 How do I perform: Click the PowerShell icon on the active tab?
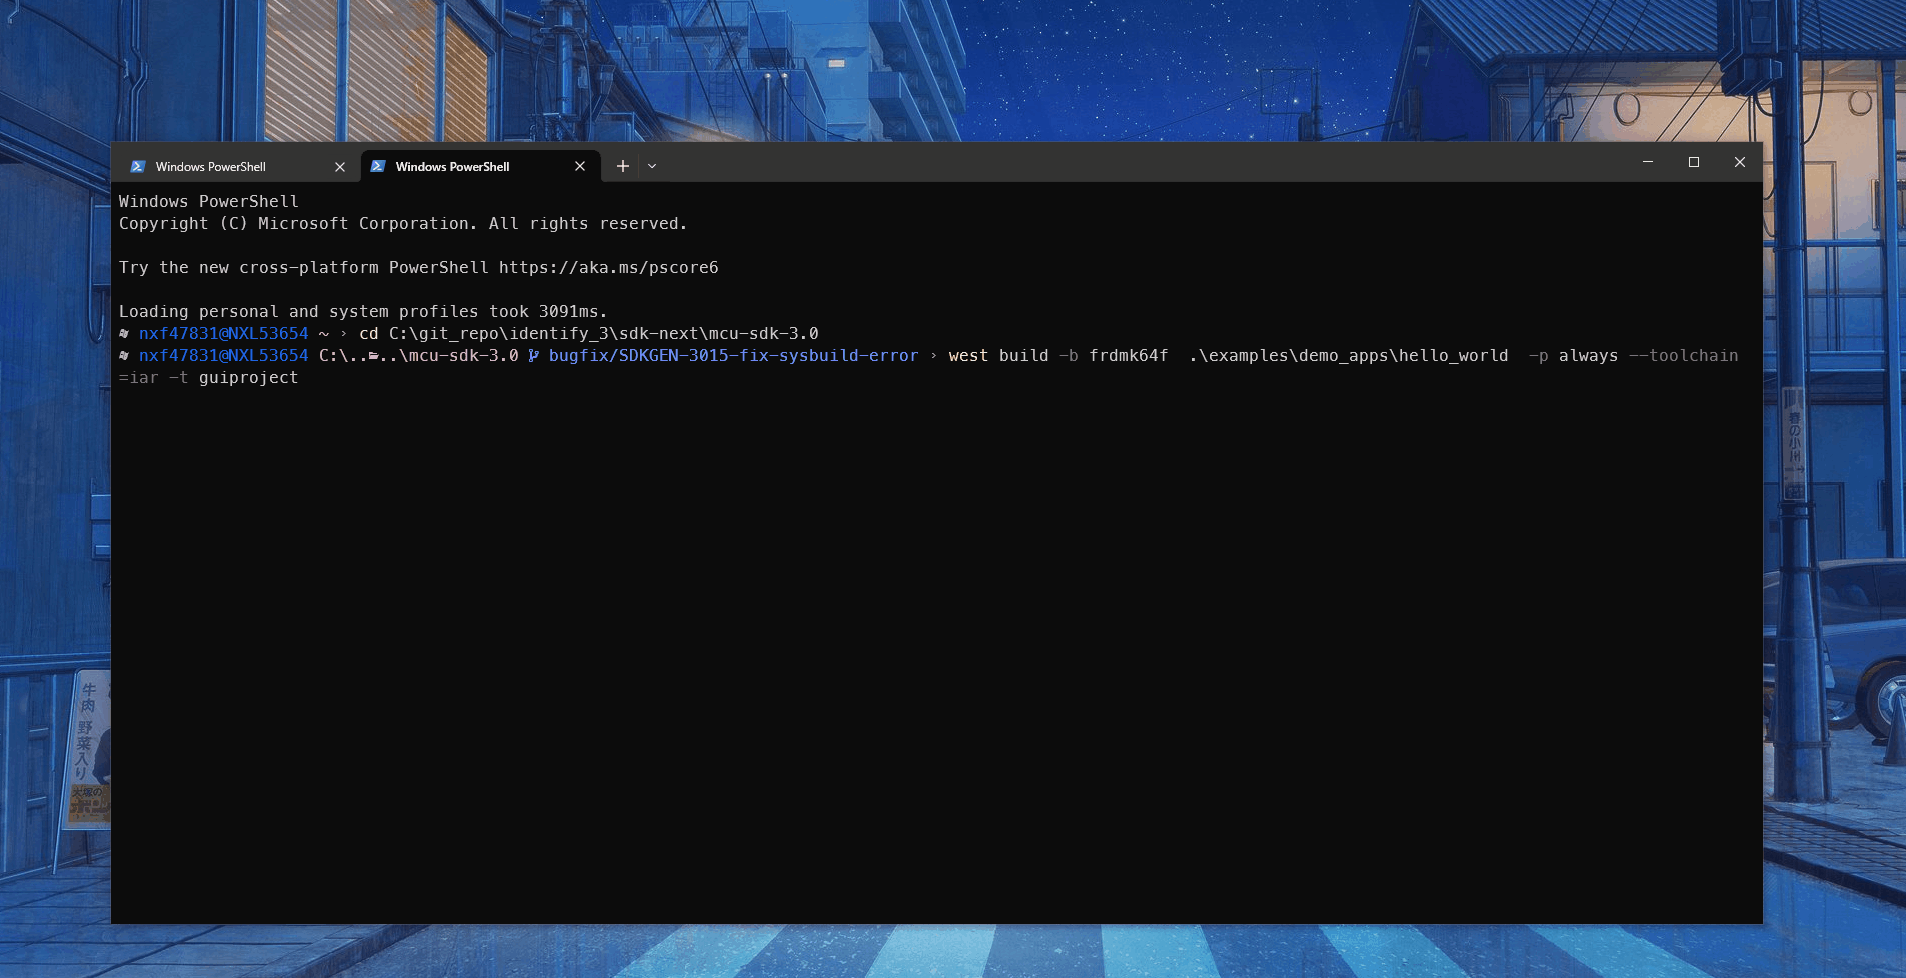[x=379, y=166]
